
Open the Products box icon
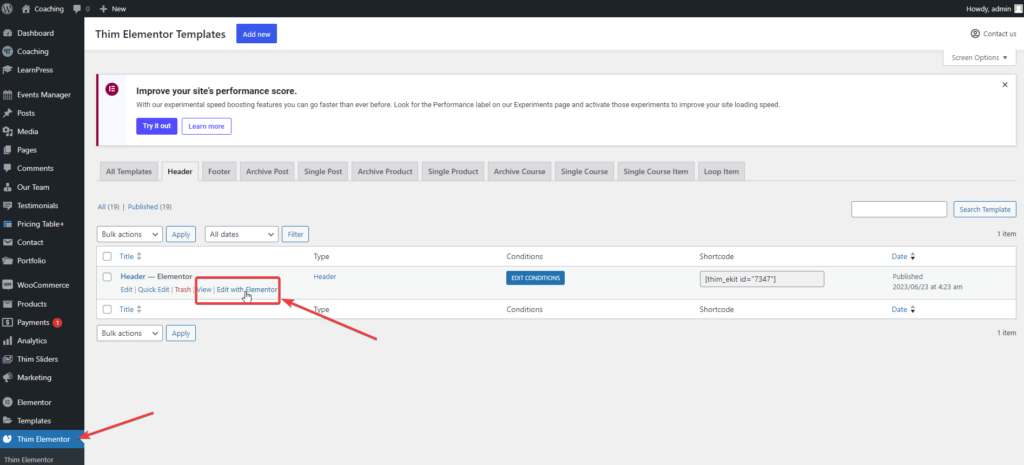pyautogui.click(x=8, y=304)
